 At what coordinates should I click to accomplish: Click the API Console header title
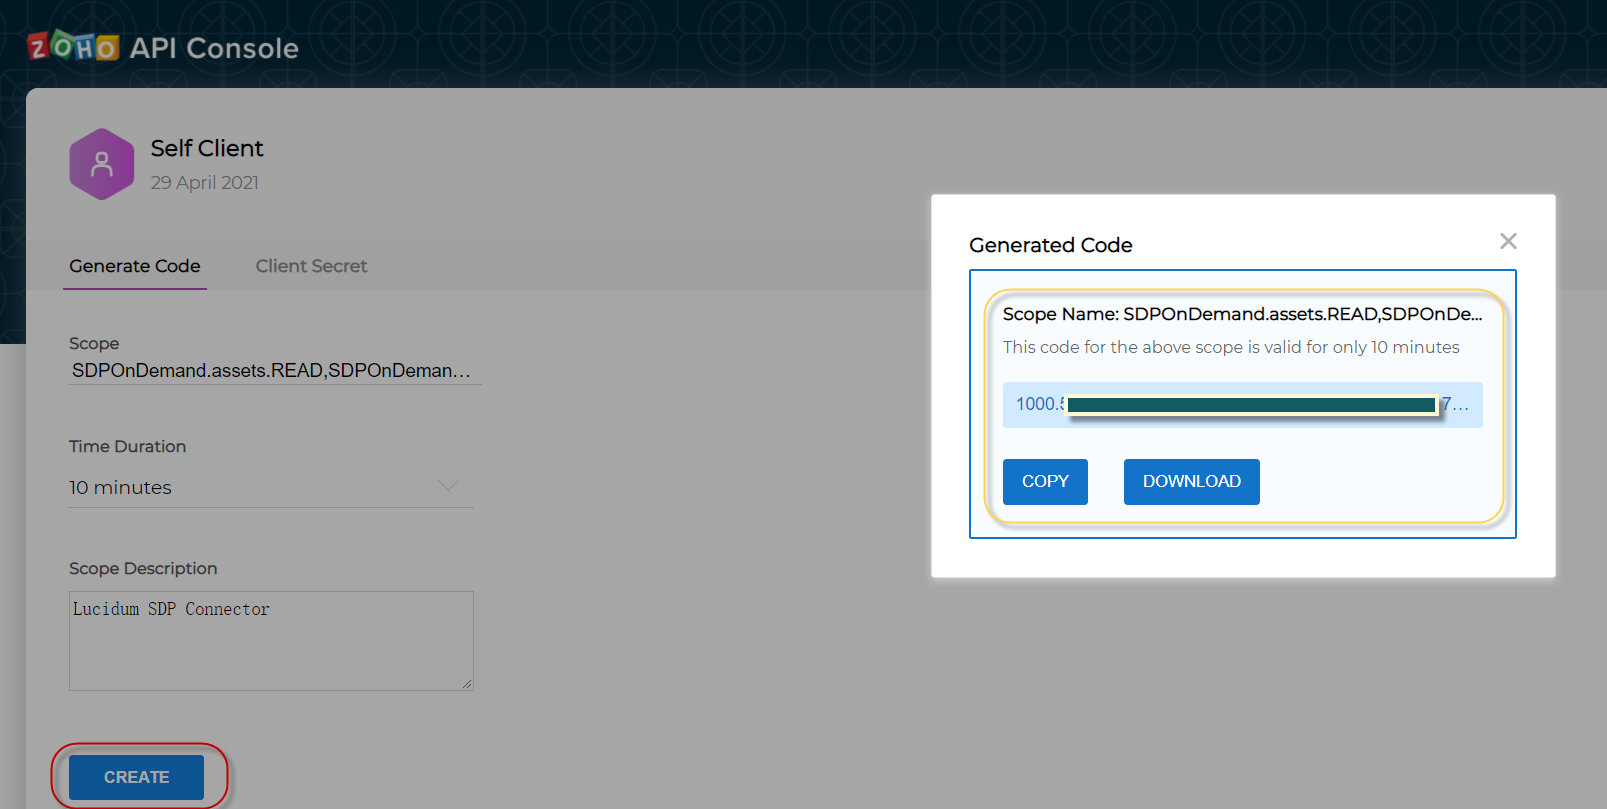(214, 48)
